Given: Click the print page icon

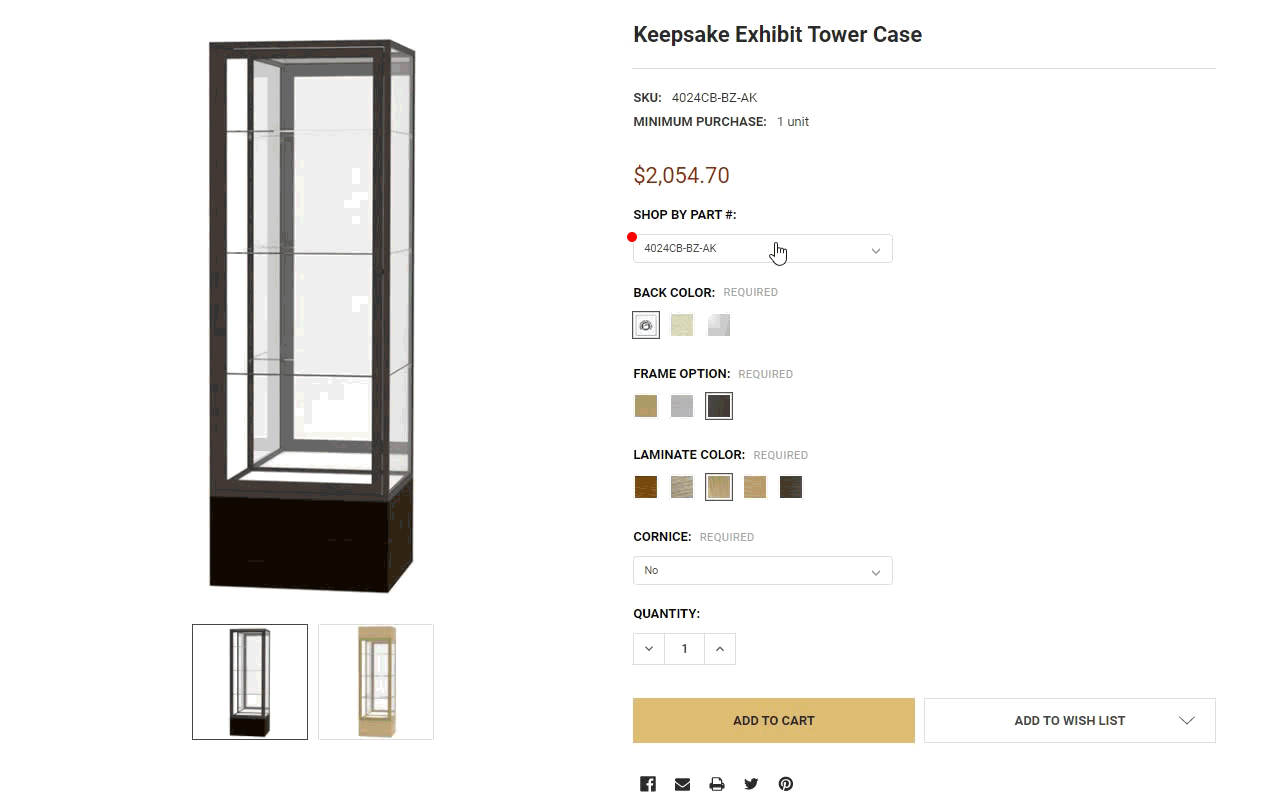Looking at the screenshot, I should click(x=717, y=784).
